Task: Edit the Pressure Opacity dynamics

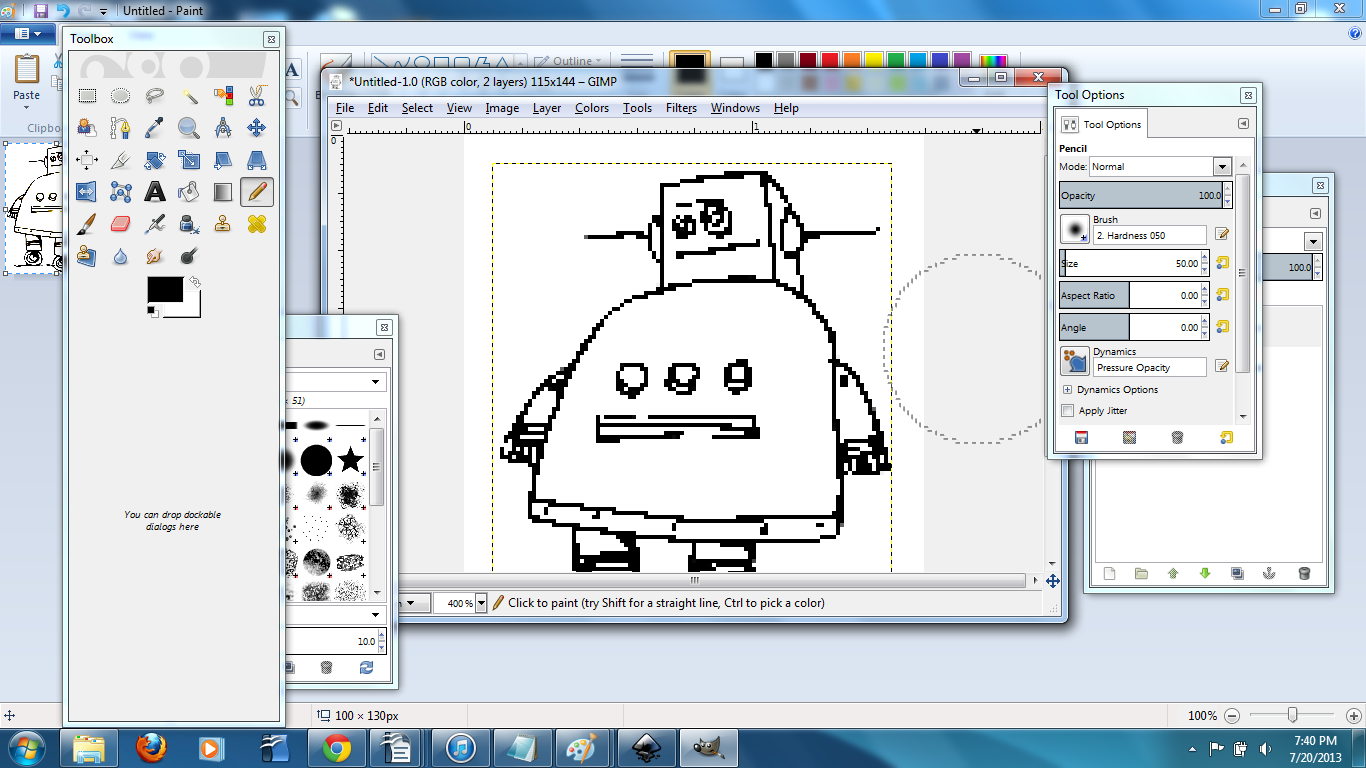Action: [x=1222, y=366]
